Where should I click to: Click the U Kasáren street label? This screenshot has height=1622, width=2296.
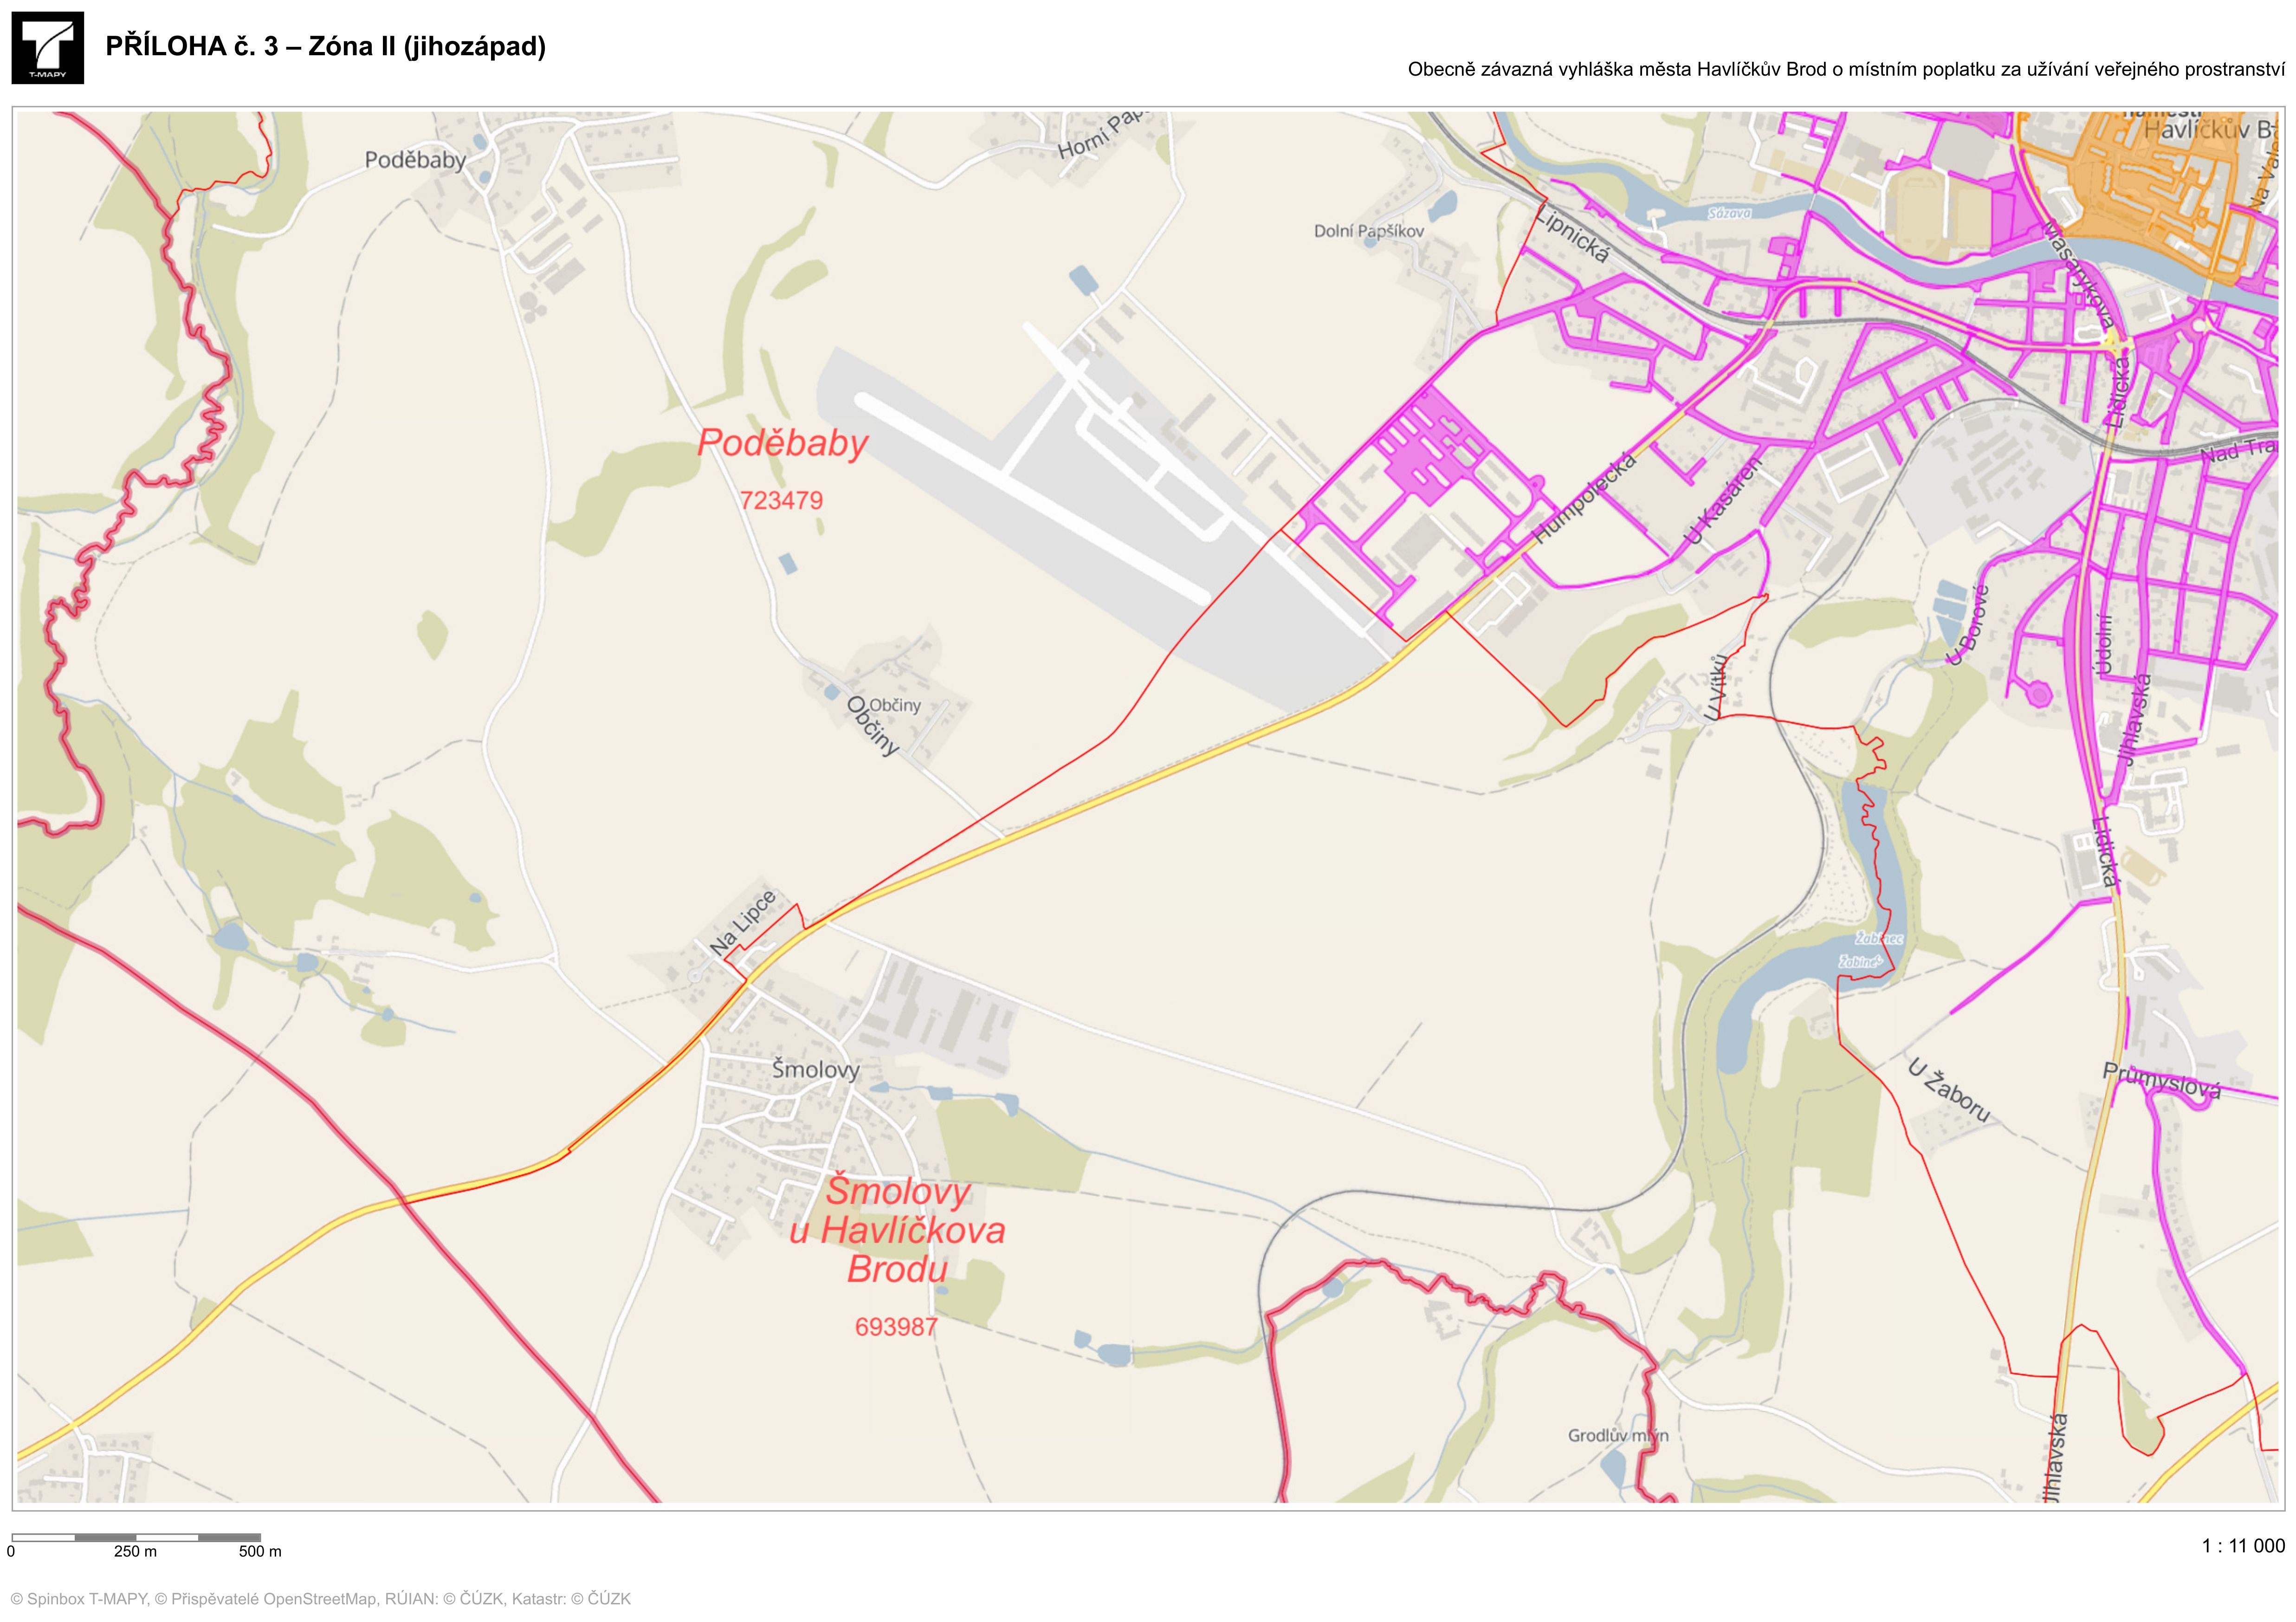1722,502
